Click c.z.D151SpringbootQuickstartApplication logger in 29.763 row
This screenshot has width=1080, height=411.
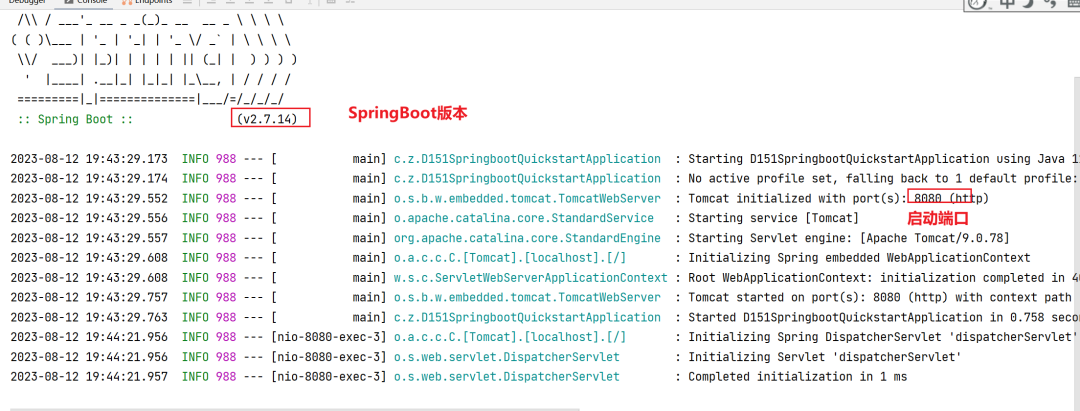[x=527, y=317]
